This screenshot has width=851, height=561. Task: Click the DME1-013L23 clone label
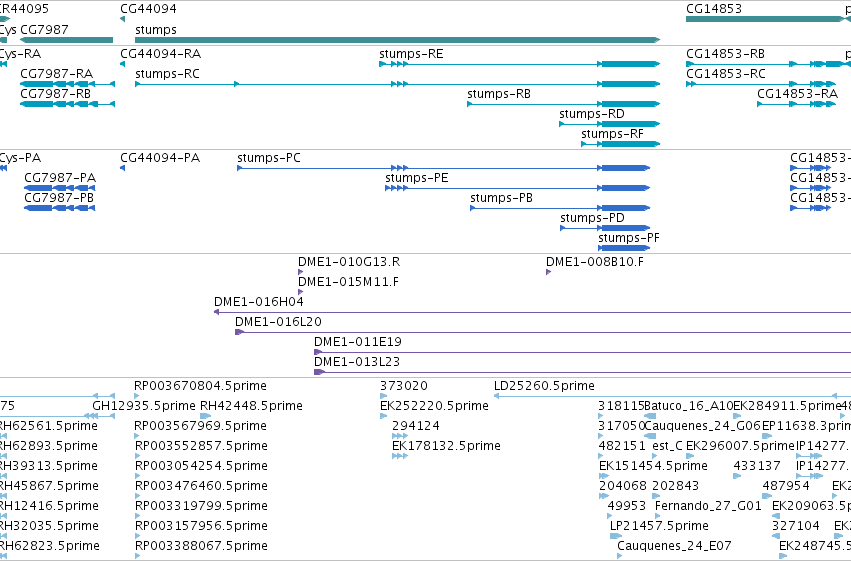click(357, 362)
